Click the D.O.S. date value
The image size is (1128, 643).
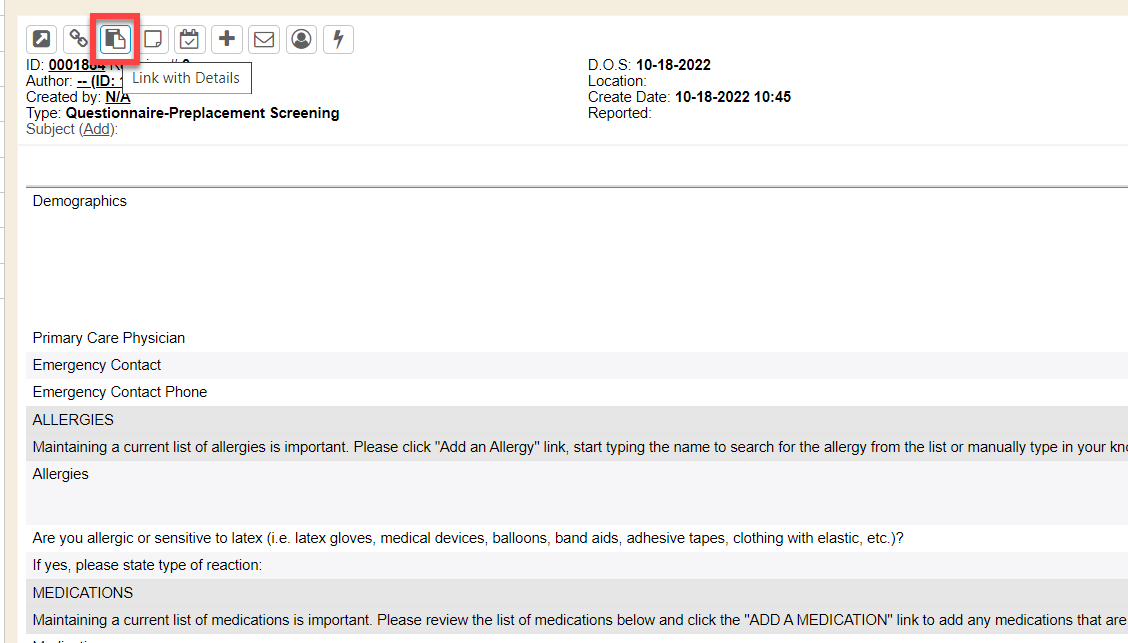tap(673, 65)
